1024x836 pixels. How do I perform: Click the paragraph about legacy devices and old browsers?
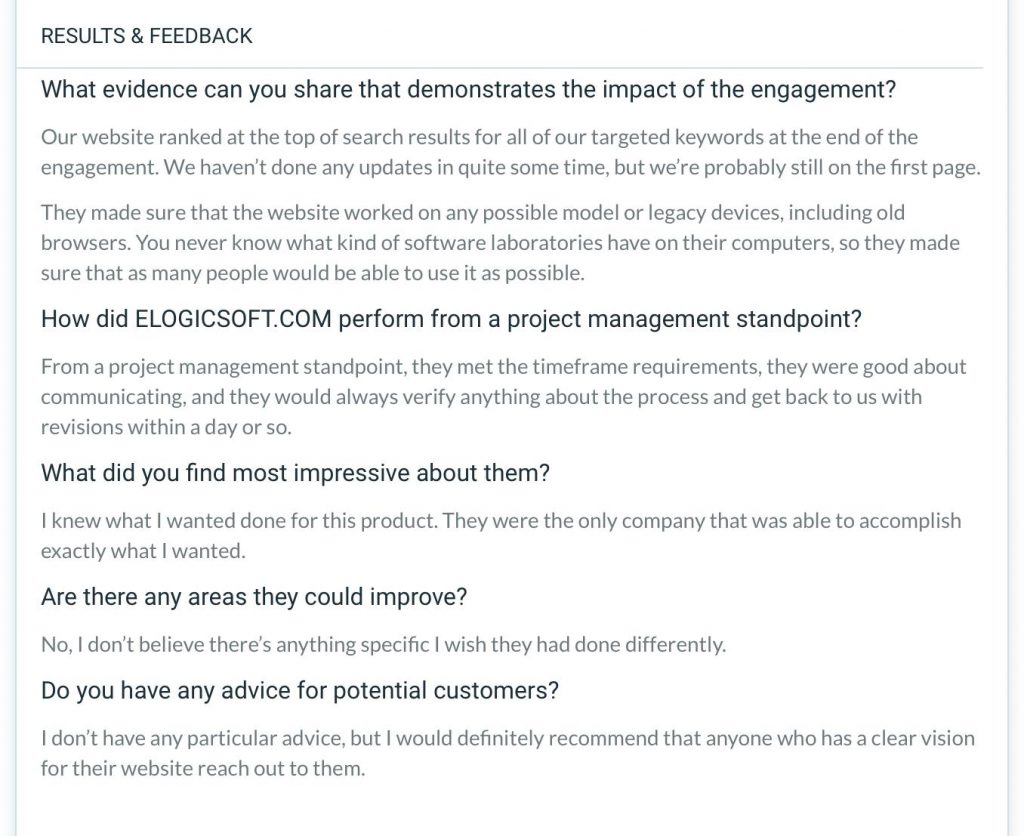click(x=500, y=242)
